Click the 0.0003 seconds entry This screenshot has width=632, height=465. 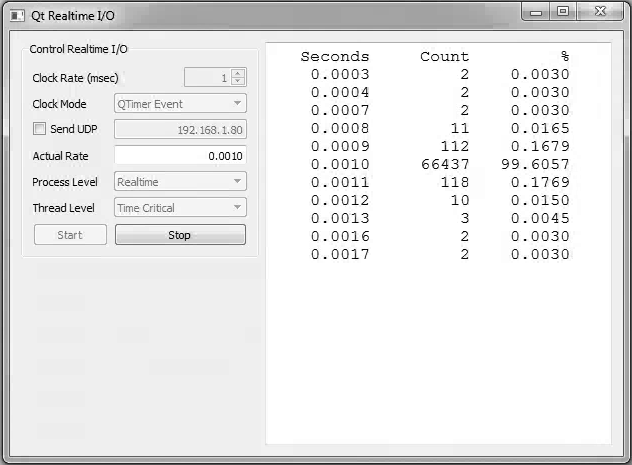tap(340, 75)
